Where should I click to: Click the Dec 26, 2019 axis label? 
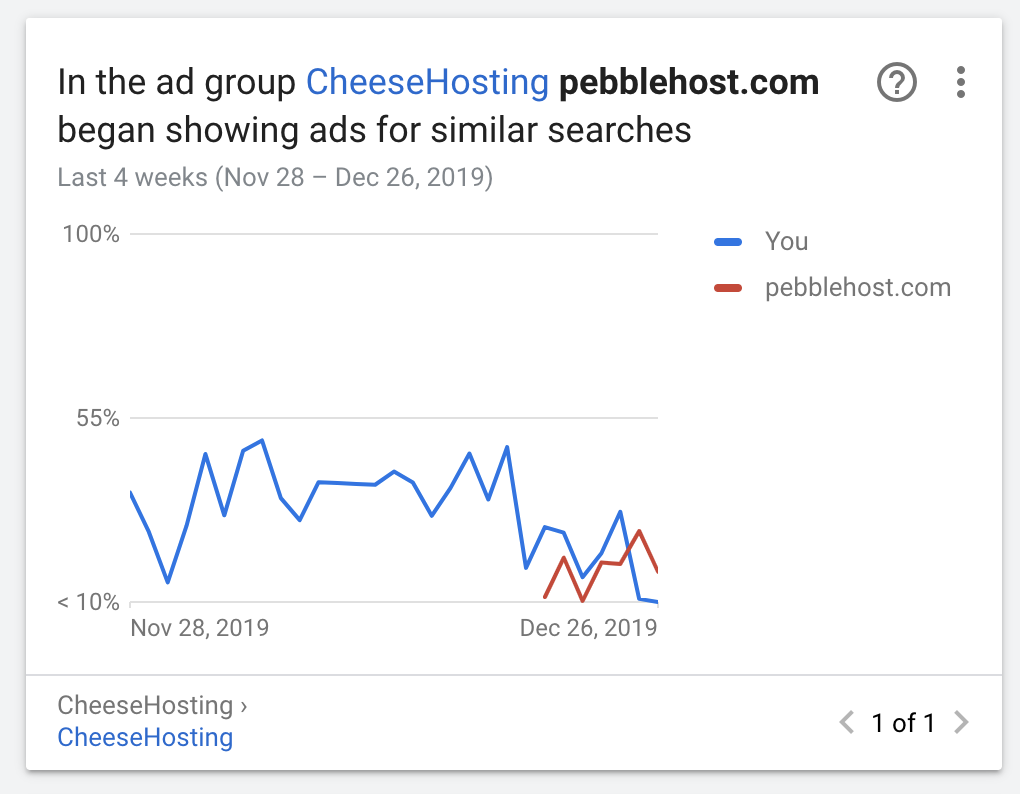[588, 628]
